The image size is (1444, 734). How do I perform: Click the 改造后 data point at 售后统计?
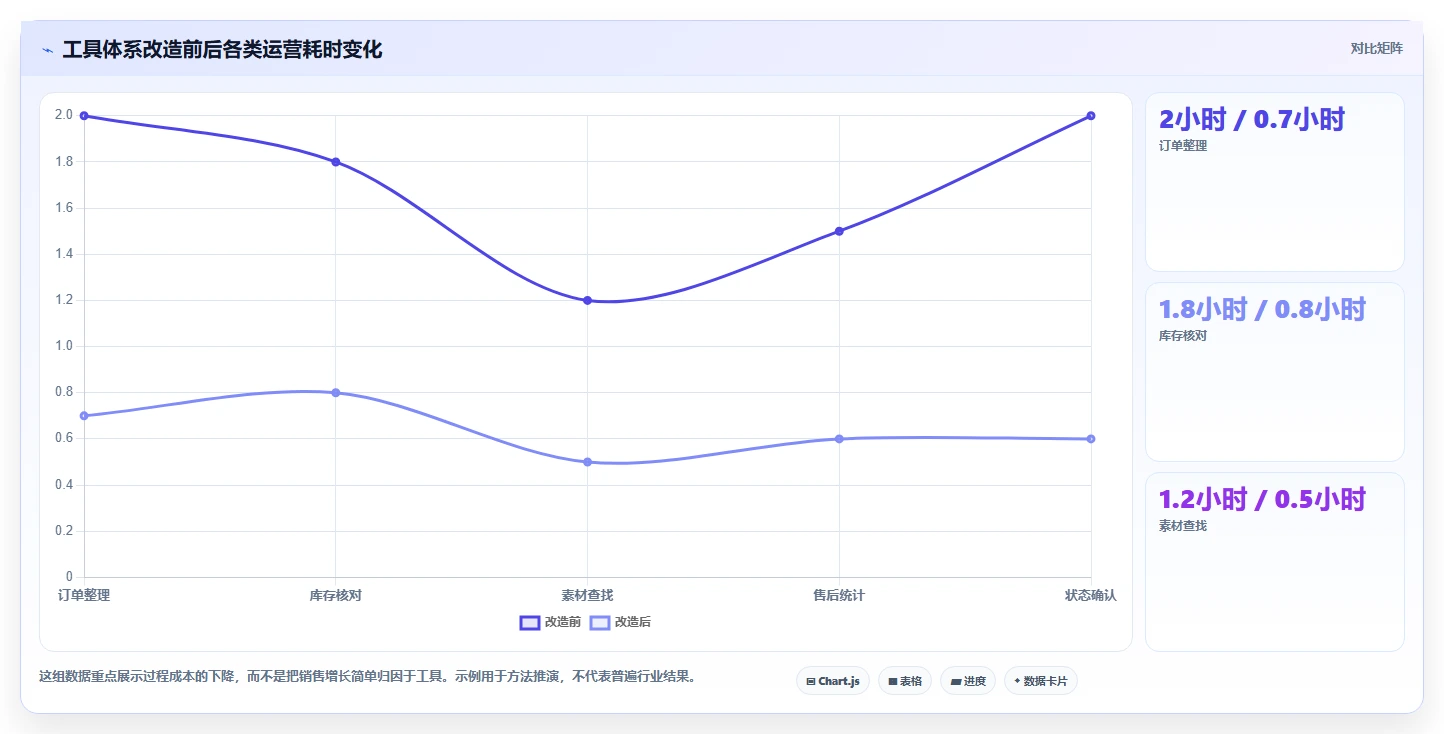pyautogui.click(x=839, y=439)
